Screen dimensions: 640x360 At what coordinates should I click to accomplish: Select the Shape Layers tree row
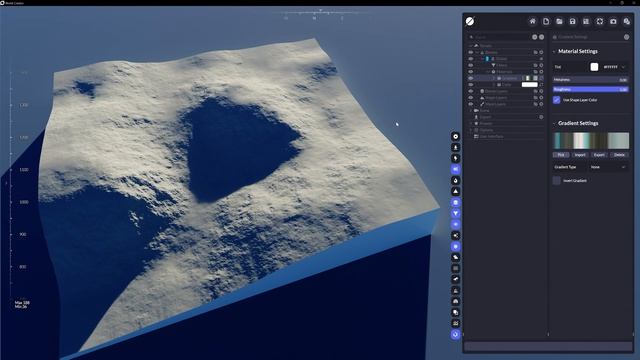click(506, 98)
